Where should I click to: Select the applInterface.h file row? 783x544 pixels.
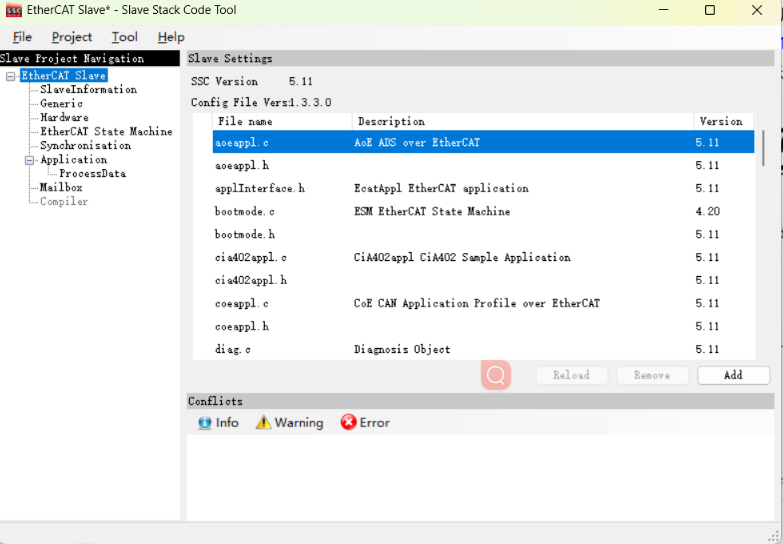(483, 188)
